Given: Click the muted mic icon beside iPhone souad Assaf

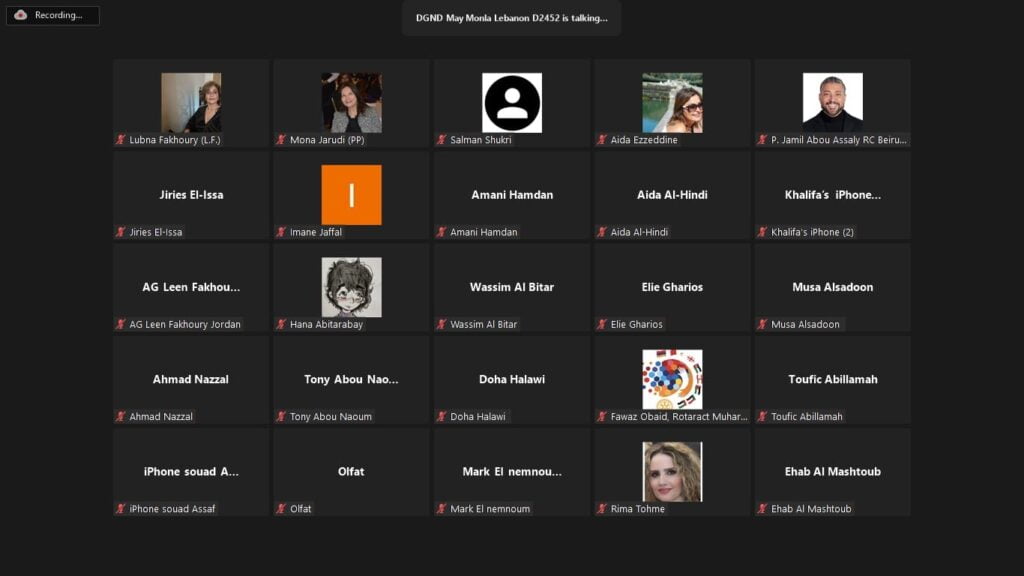Looking at the screenshot, I should (x=121, y=509).
